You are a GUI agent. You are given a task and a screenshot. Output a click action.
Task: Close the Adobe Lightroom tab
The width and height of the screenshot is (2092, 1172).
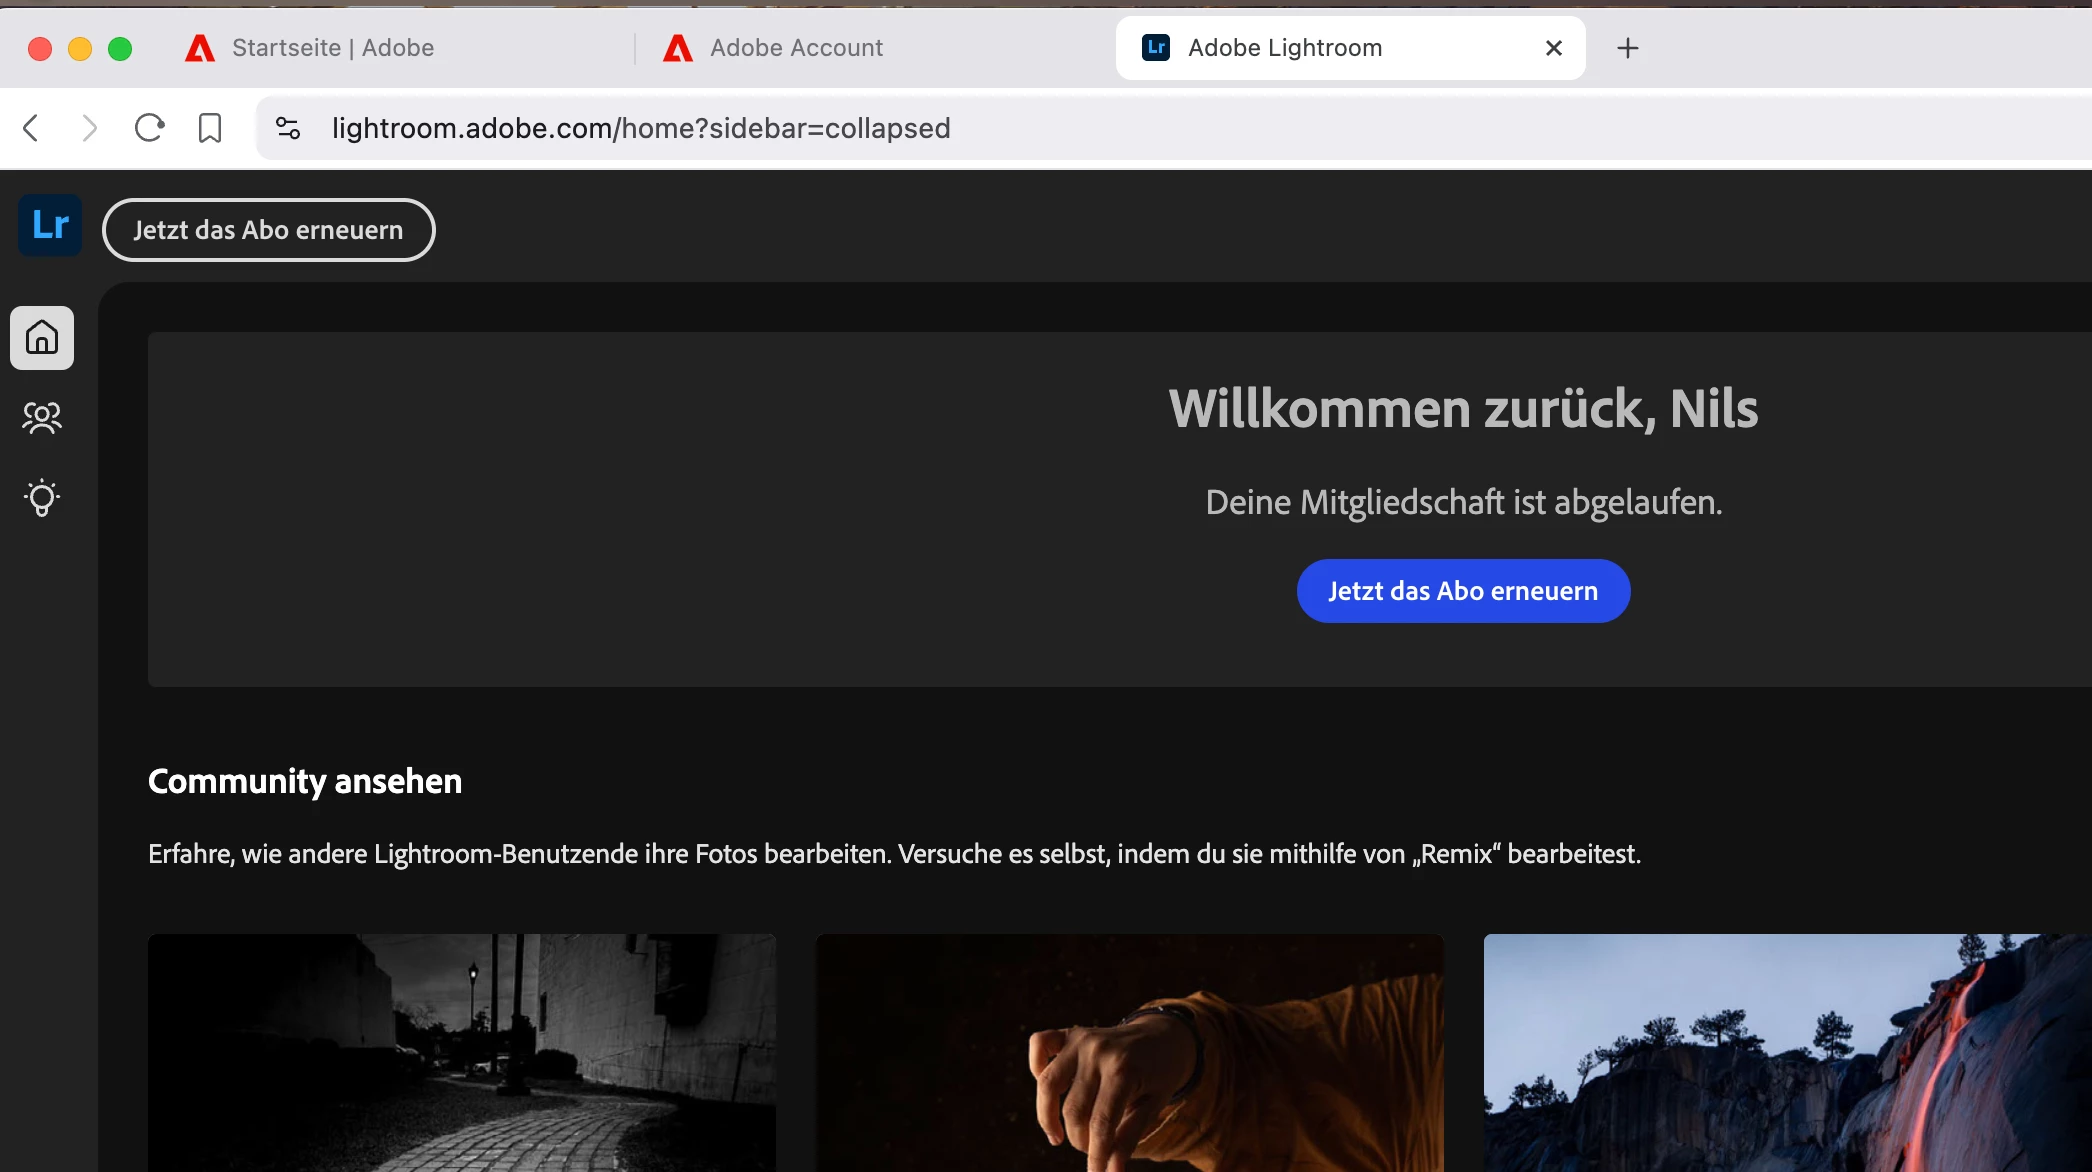tap(1554, 48)
